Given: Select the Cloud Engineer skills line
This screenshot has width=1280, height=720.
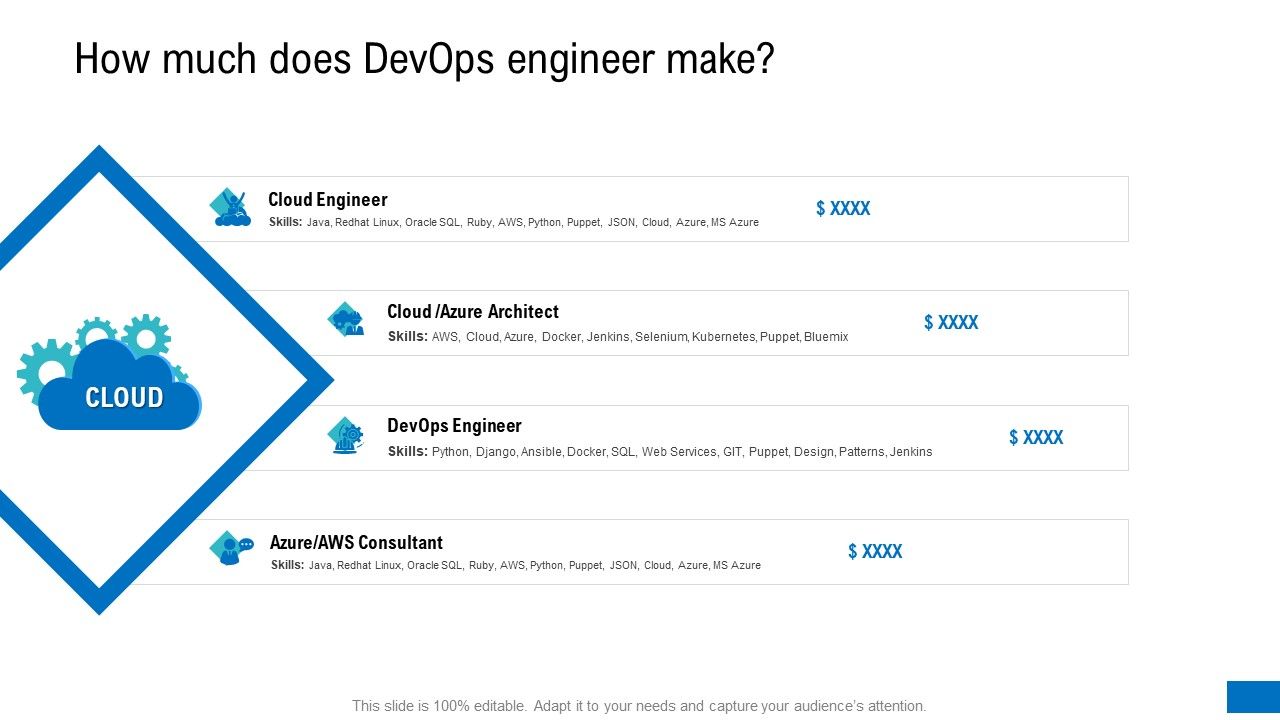Looking at the screenshot, I should tap(514, 222).
